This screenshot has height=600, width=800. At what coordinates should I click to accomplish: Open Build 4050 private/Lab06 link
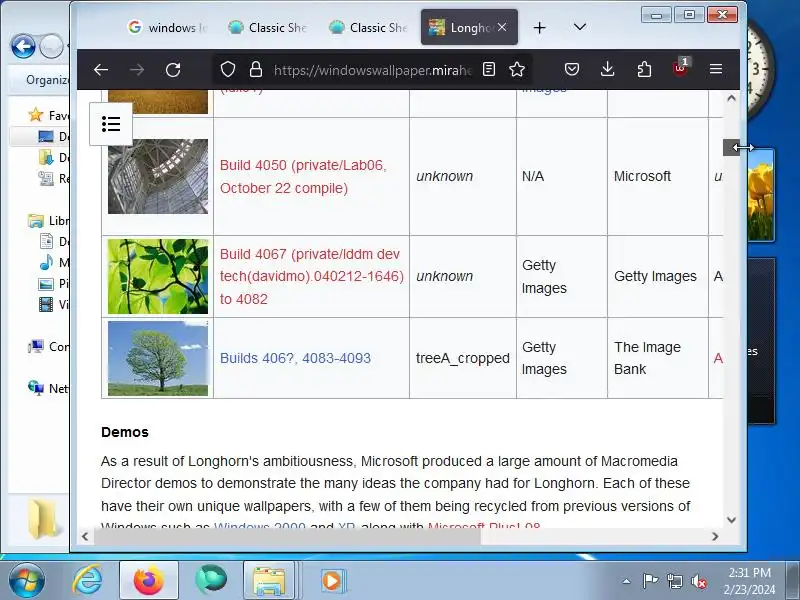pos(303,177)
